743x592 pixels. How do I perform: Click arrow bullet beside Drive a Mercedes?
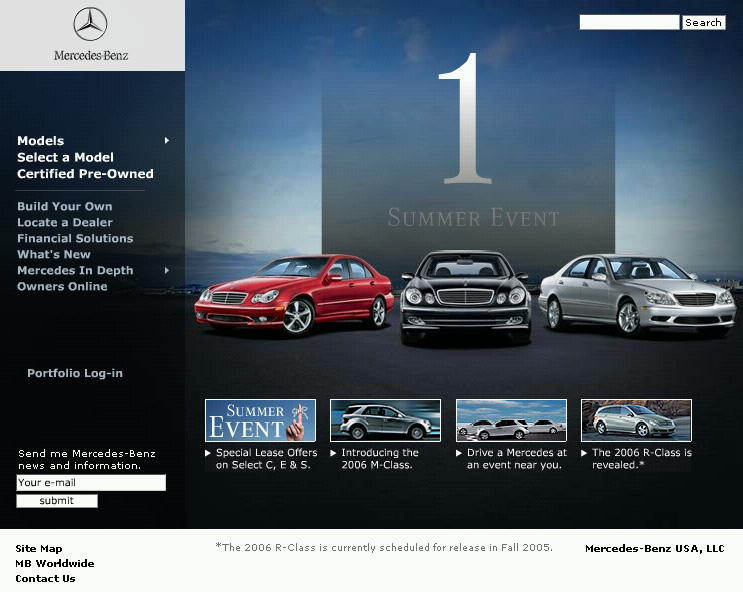click(459, 453)
